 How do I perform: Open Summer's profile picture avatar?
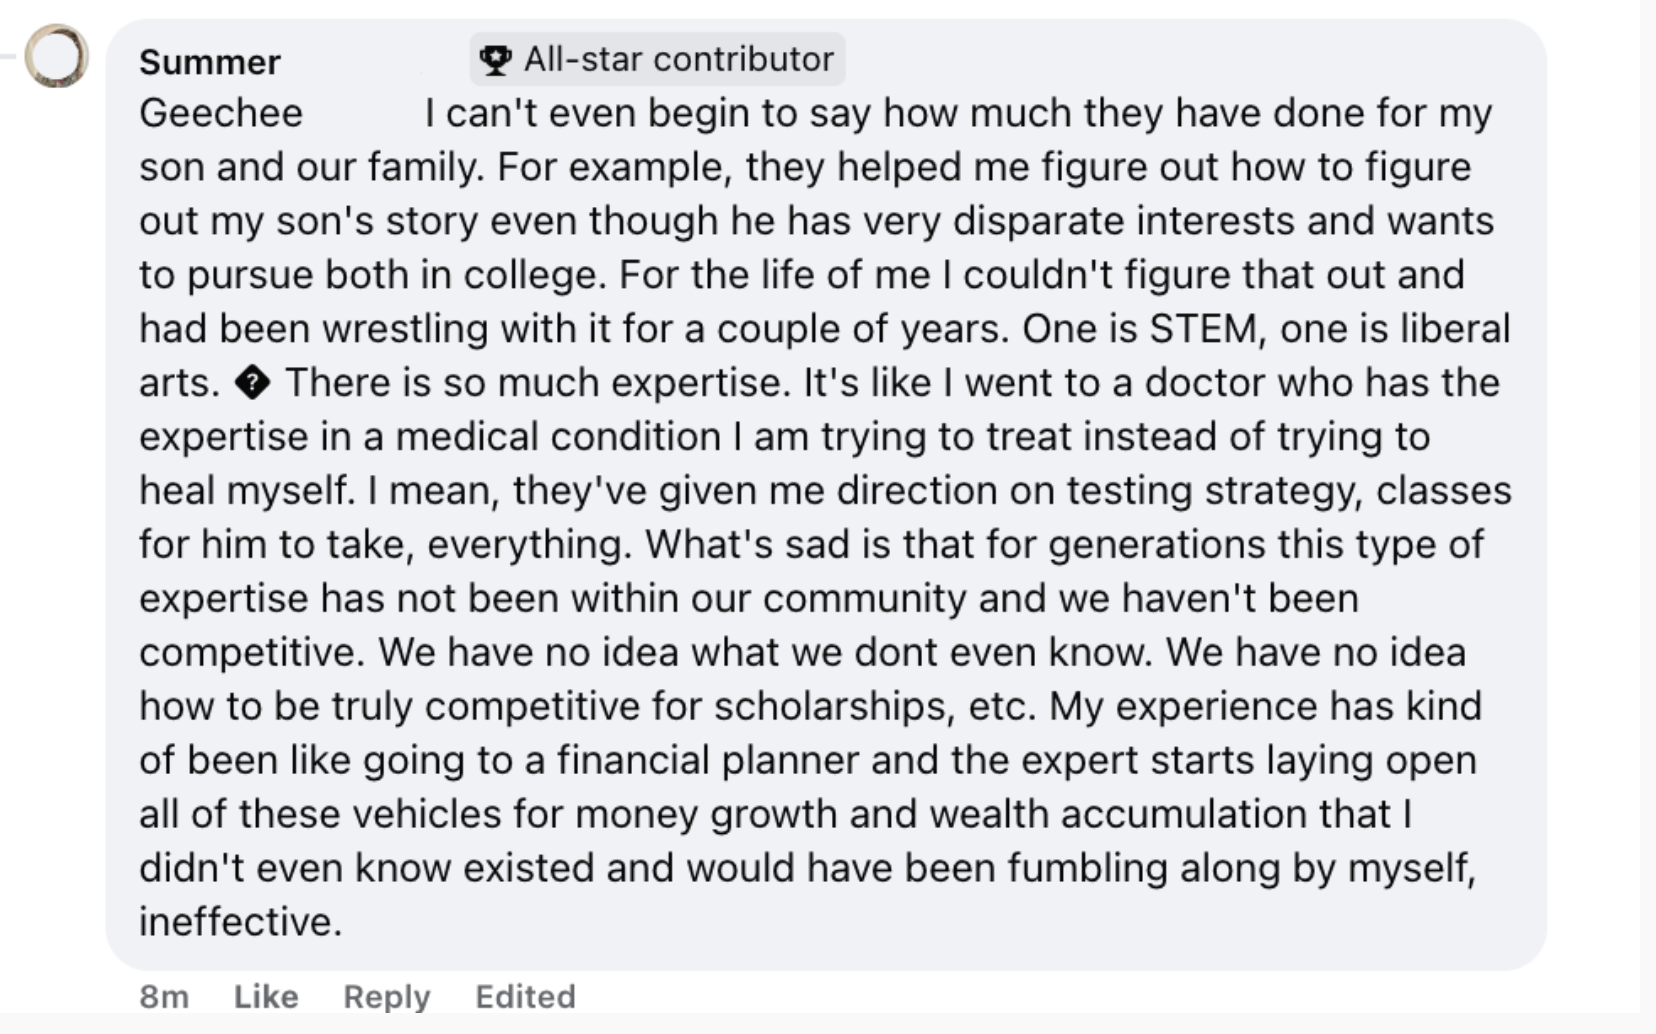coord(56,56)
